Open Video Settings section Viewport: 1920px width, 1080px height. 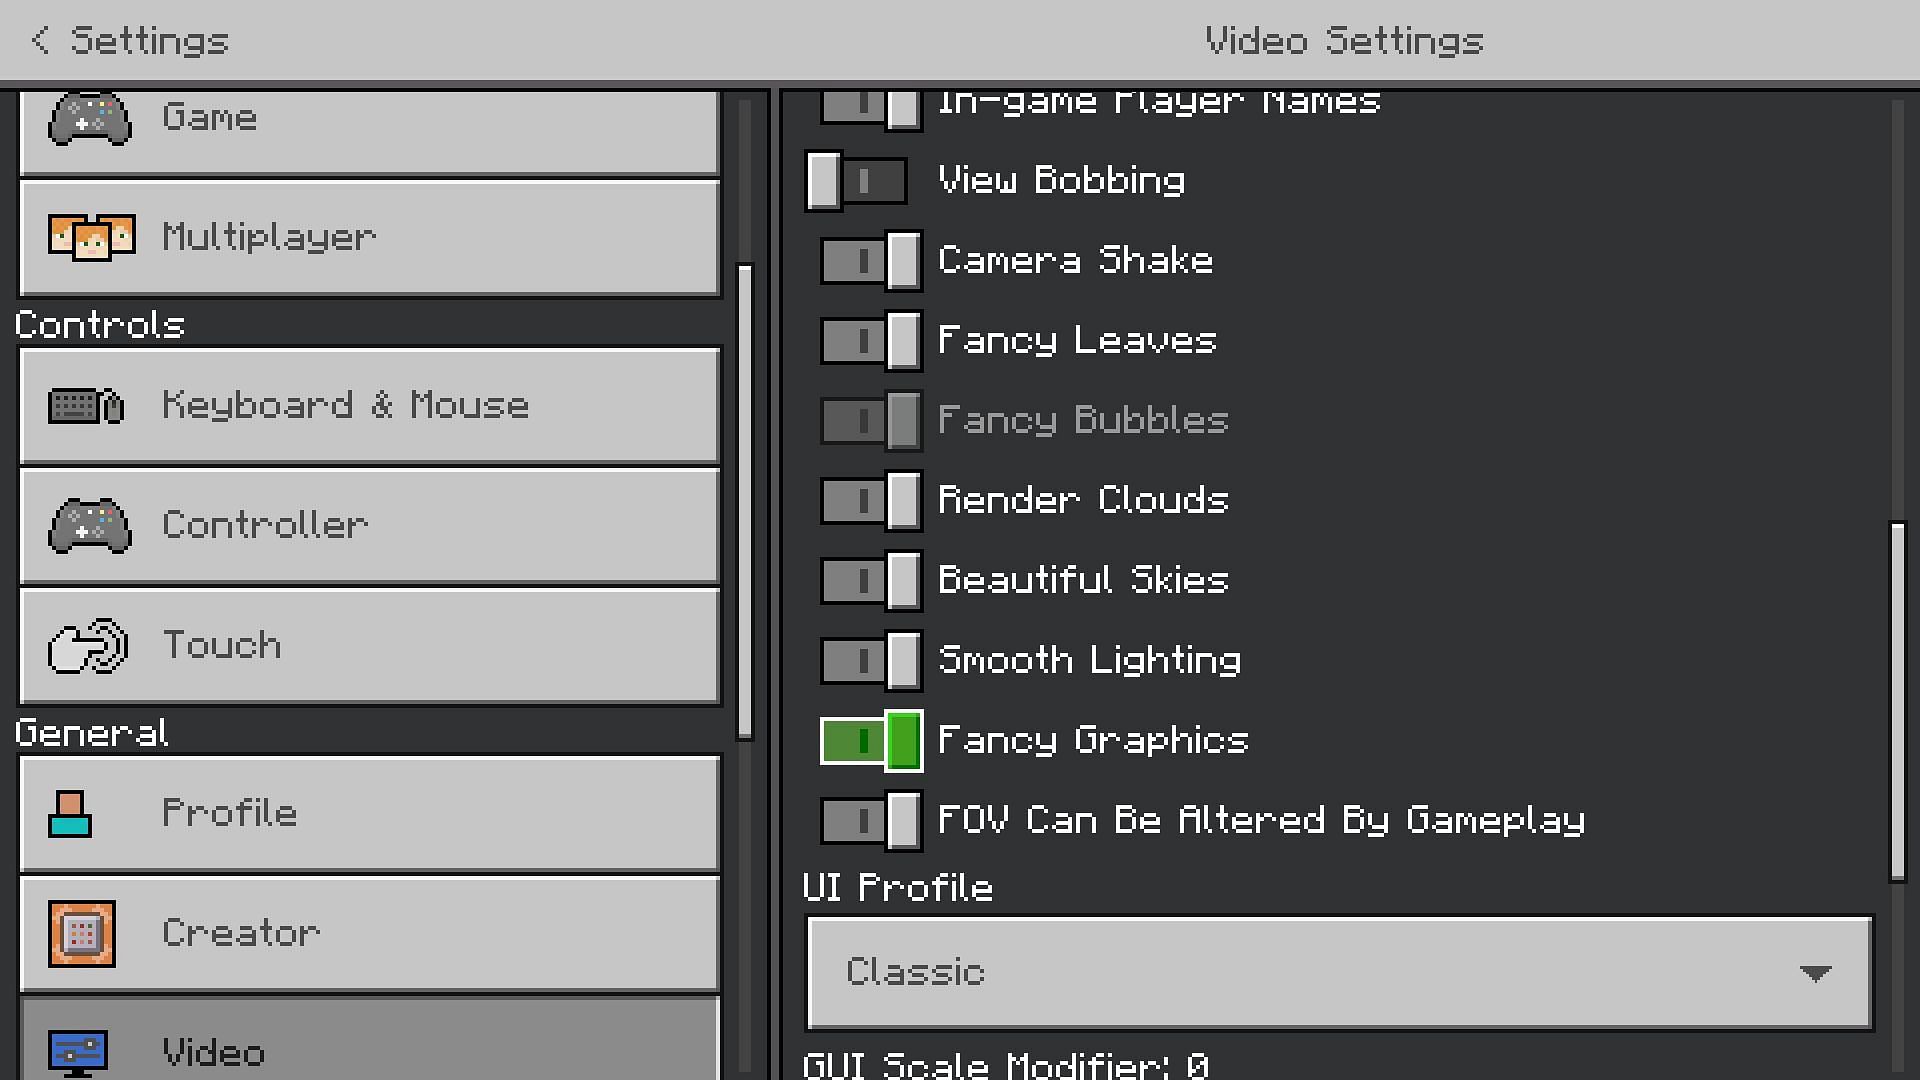(371, 1051)
